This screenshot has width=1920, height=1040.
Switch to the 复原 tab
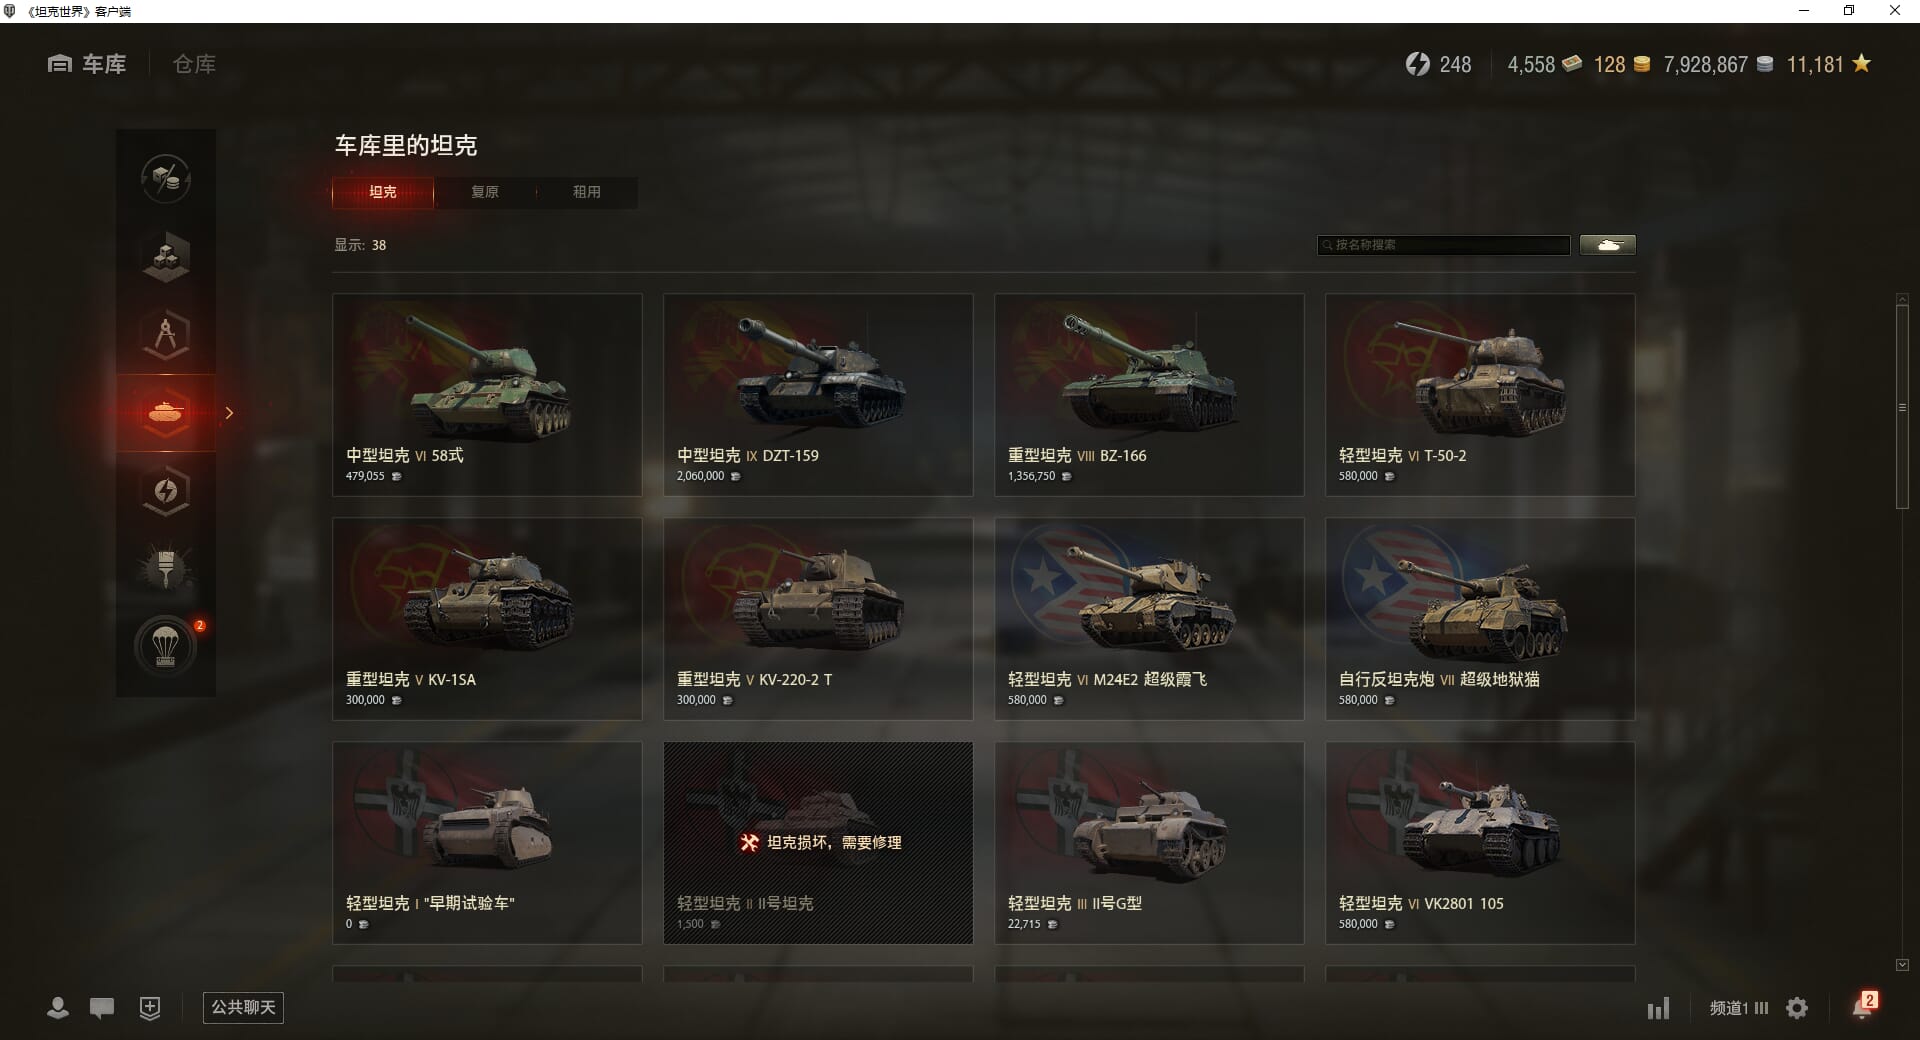pos(485,192)
